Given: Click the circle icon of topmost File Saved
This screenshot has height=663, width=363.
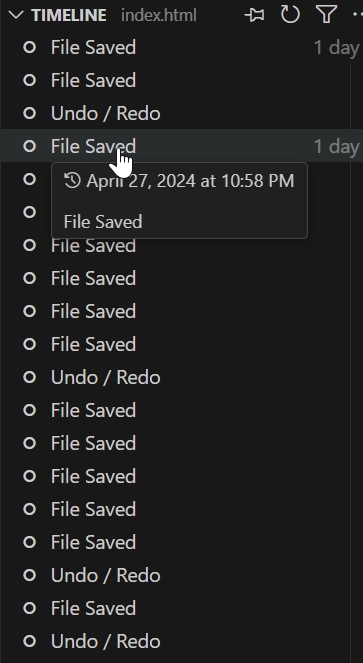Looking at the screenshot, I should point(29,47).
